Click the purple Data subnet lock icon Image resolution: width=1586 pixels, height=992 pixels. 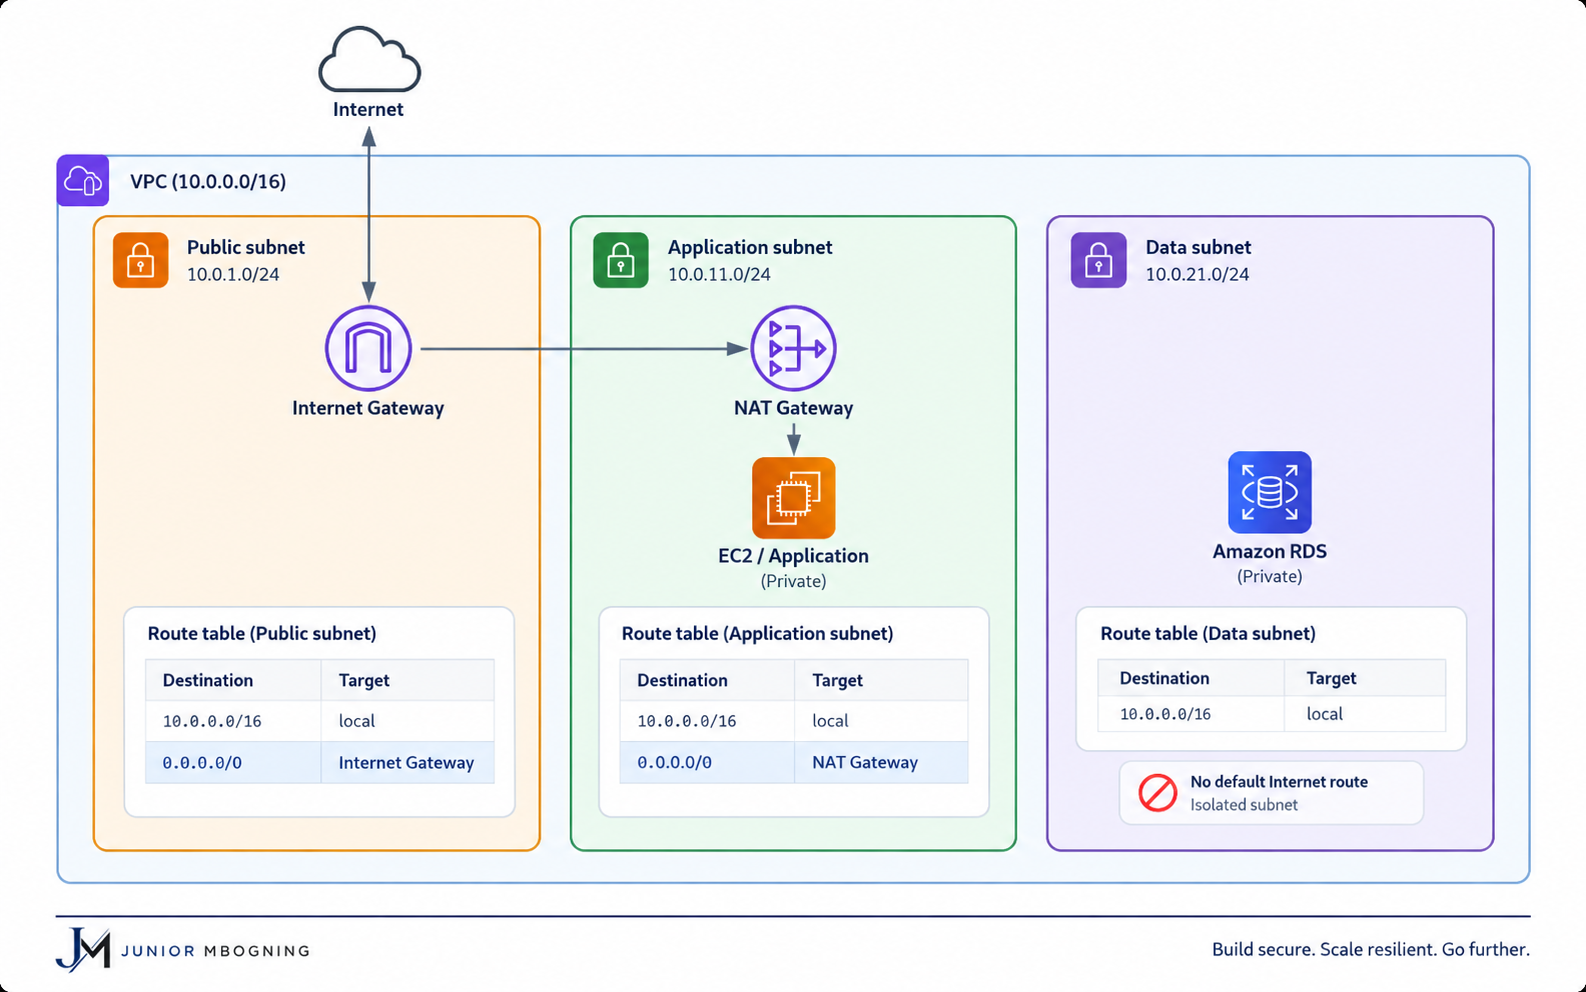pos(1099,260)
